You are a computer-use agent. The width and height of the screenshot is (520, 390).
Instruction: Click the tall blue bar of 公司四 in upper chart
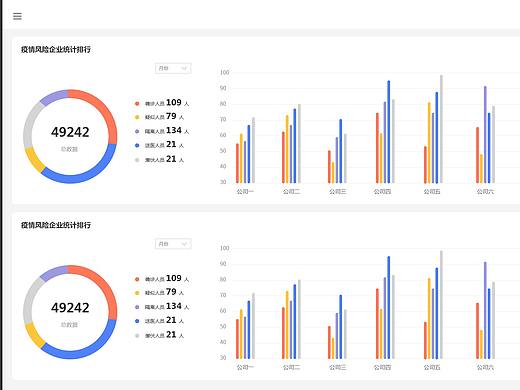pos(389,132)
